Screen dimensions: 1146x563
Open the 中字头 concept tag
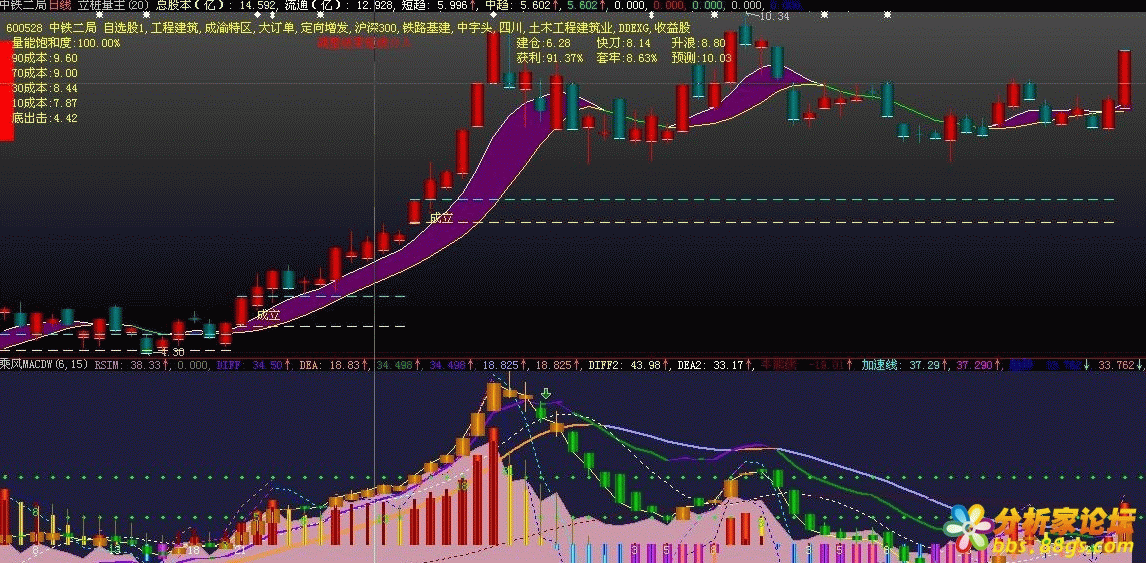pyautogui.click(x=474, y=29)
